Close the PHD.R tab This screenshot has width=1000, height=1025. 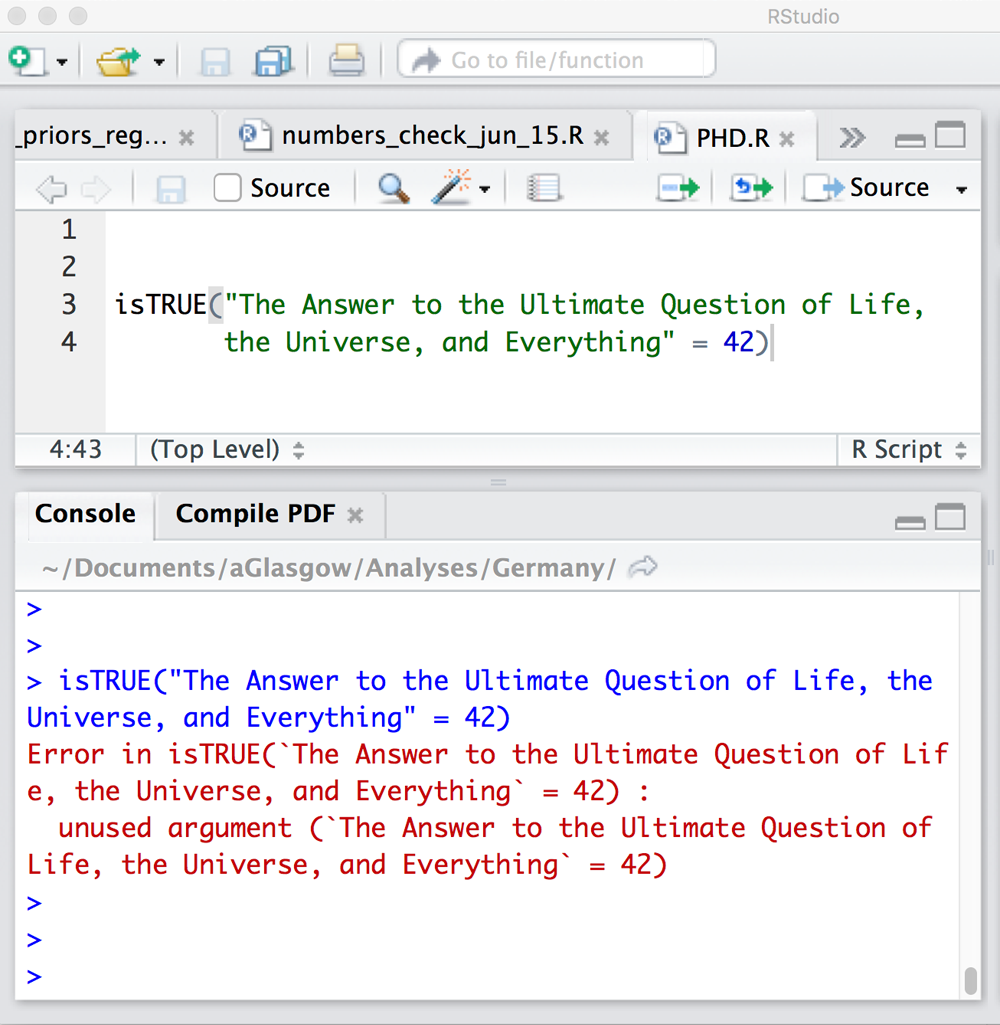coord(787,139)
